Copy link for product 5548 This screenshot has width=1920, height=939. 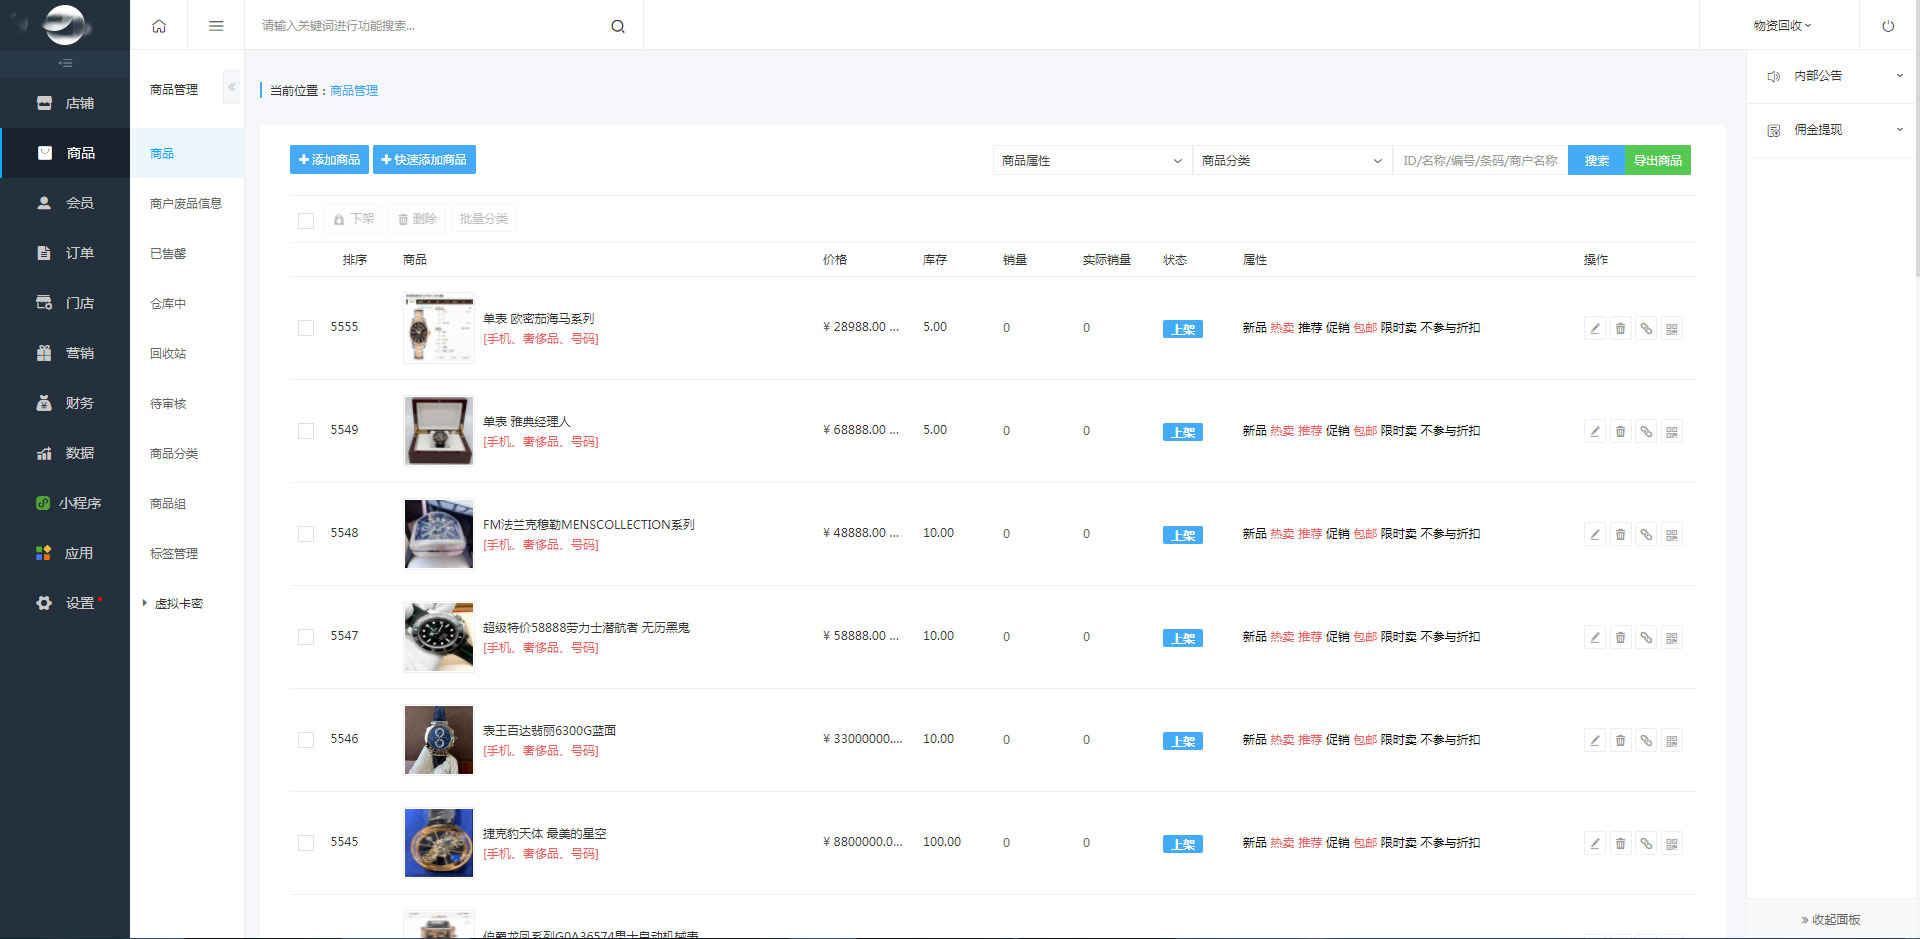(1646, 534)
